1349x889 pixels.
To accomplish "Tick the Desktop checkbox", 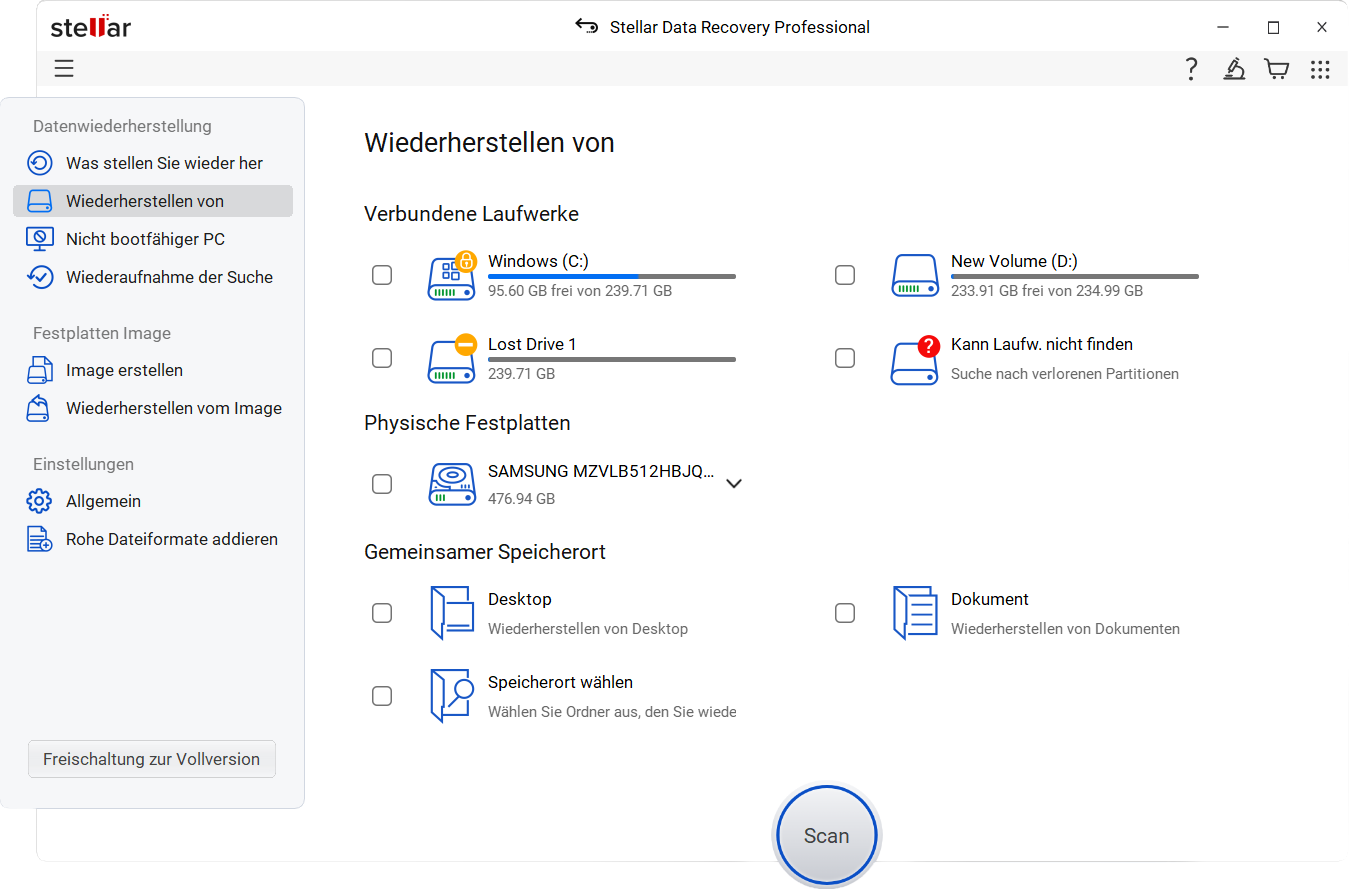I will tap(382, 613).
